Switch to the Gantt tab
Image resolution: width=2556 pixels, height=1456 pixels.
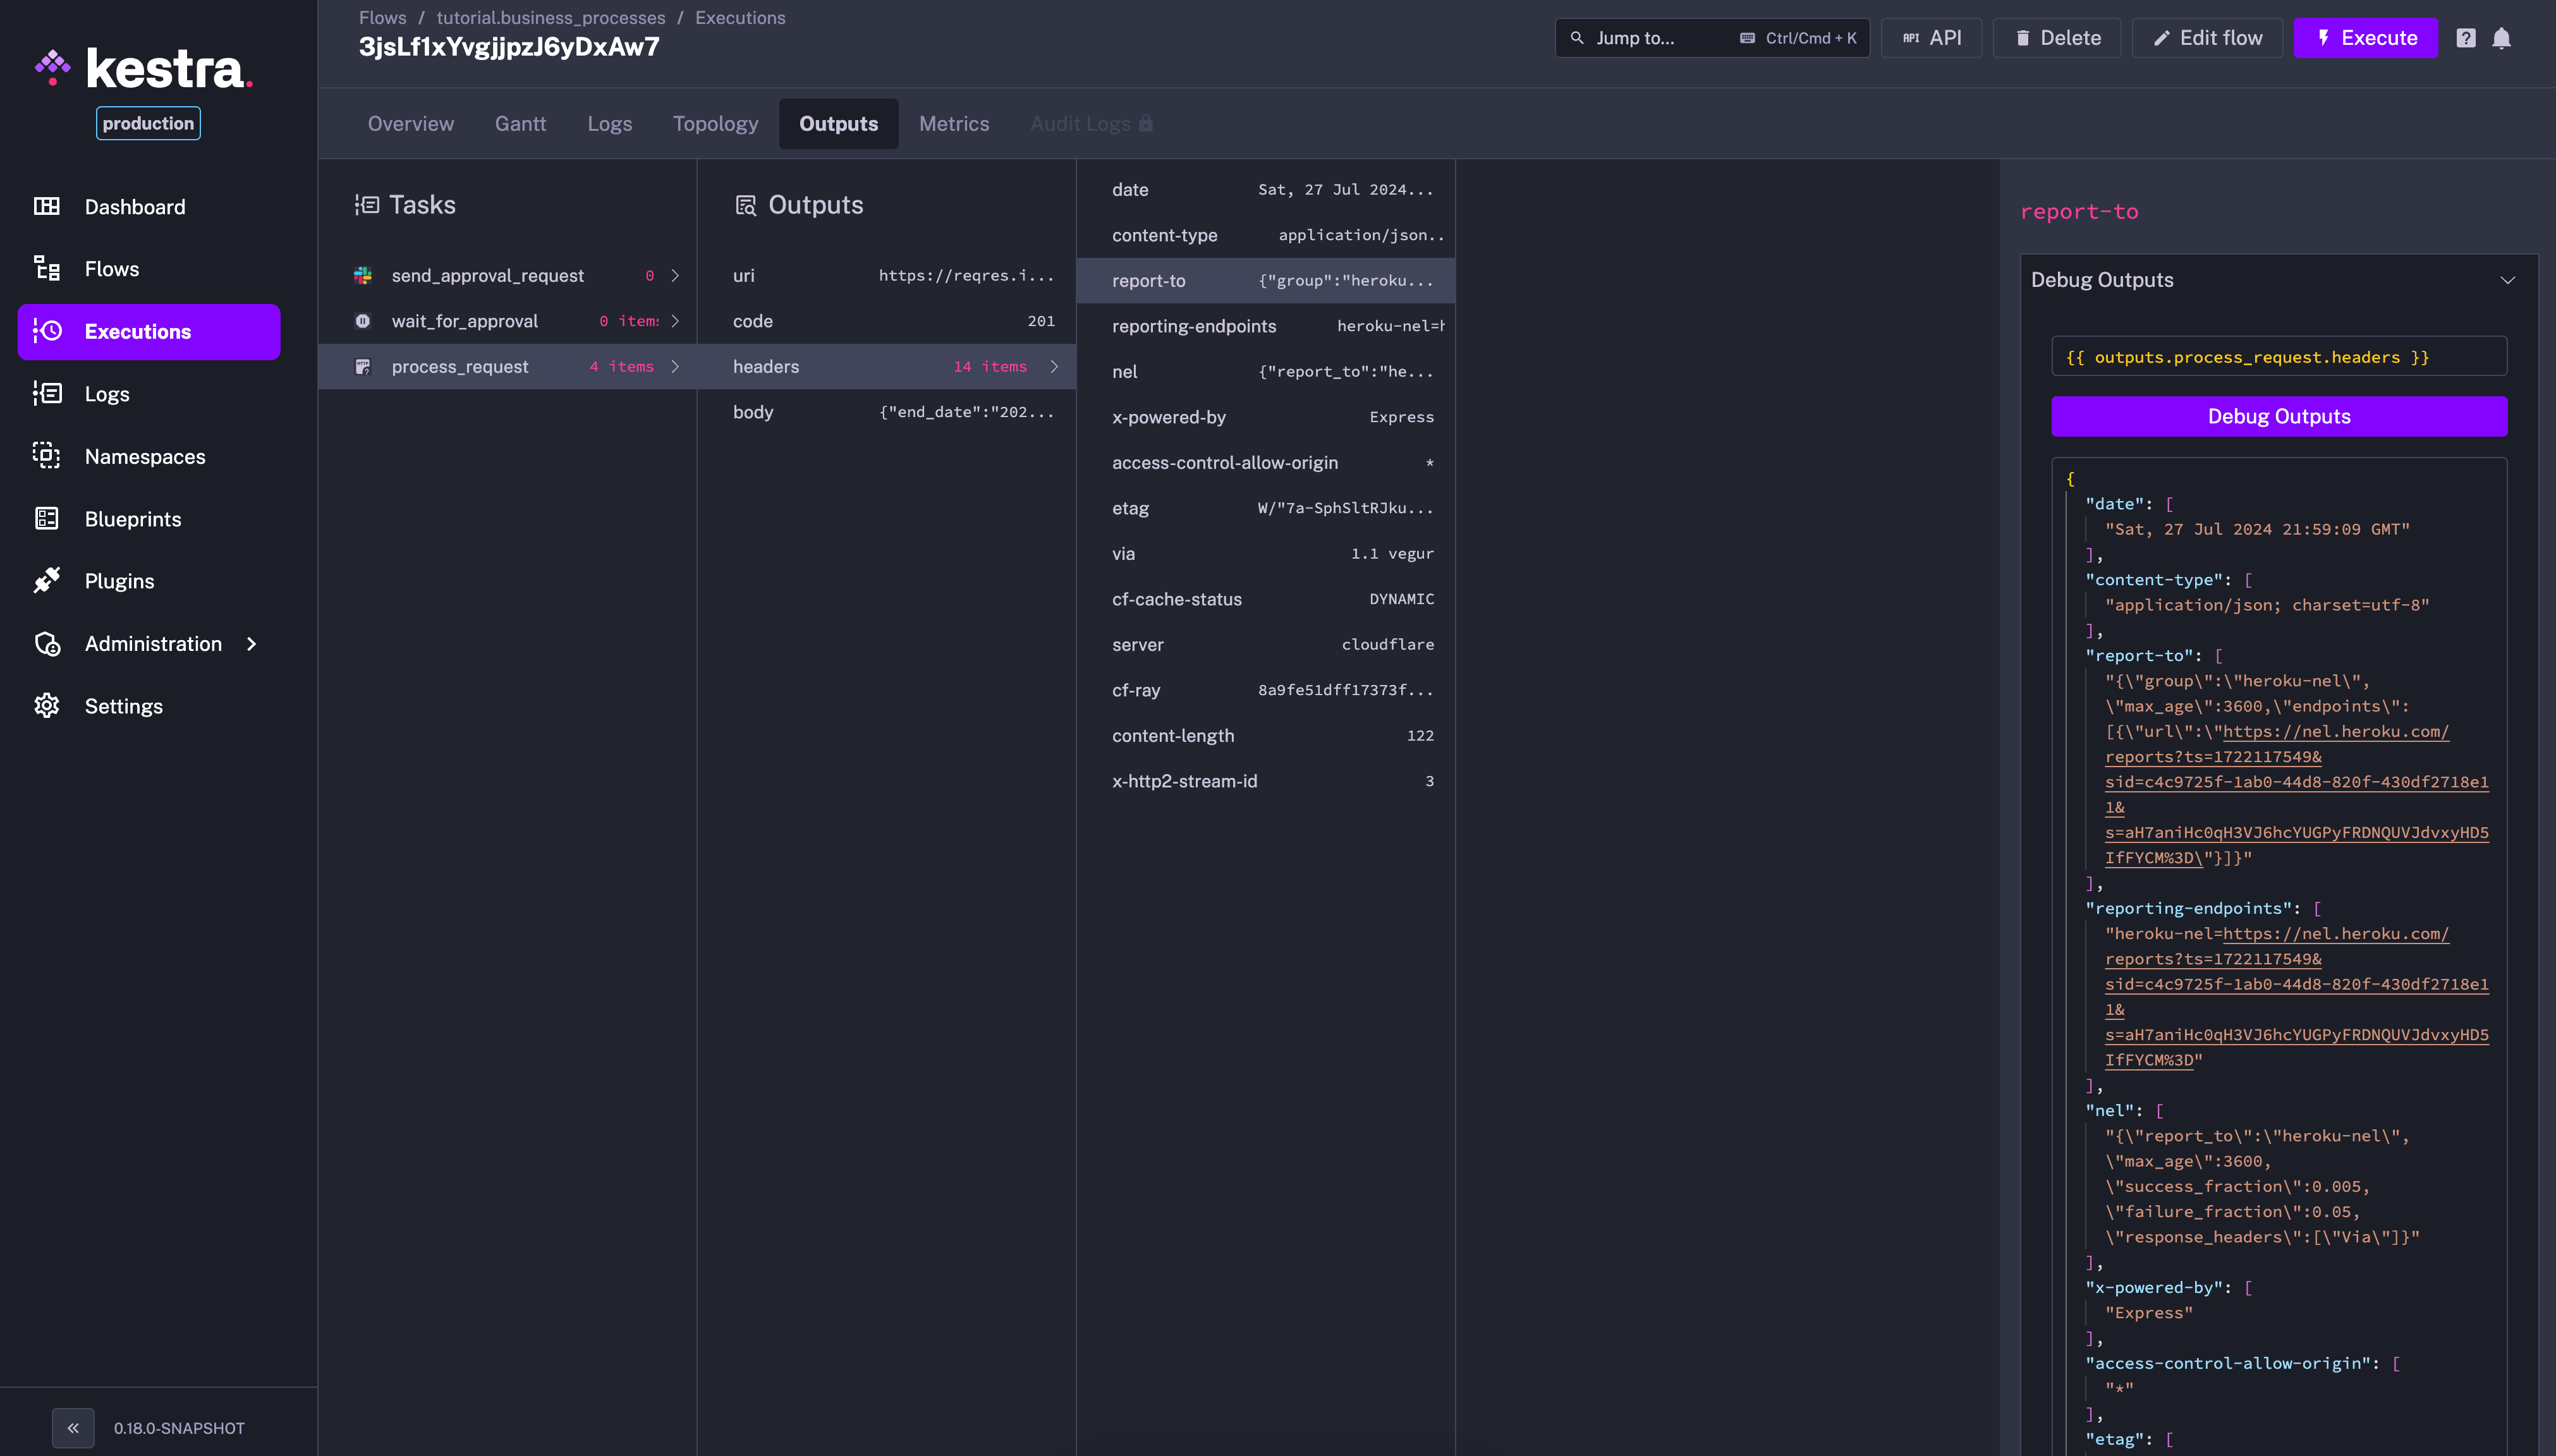point(520,123)
